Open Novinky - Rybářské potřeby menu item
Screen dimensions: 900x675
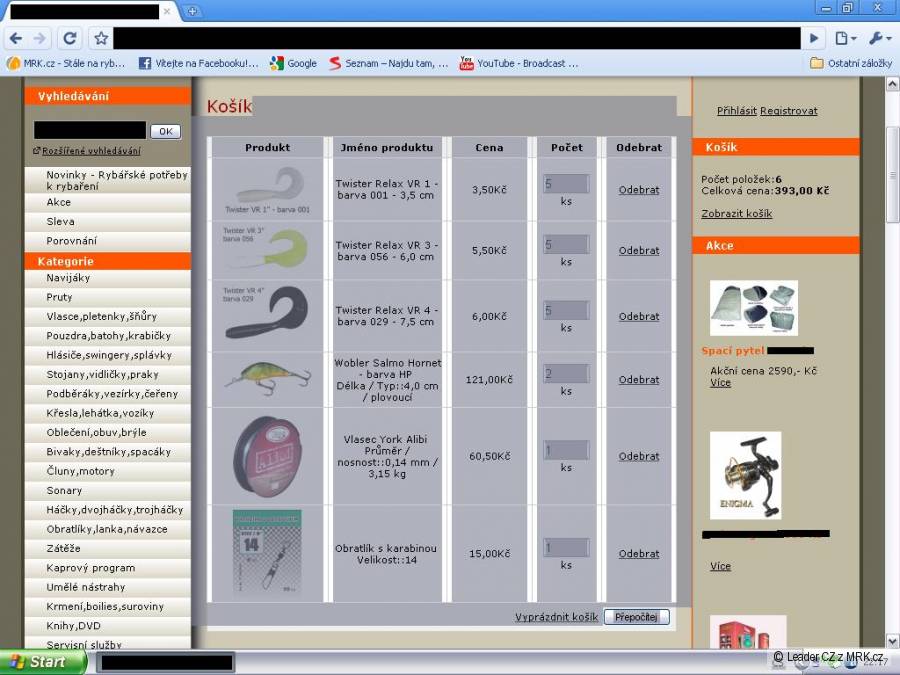(x=108, y=180)
